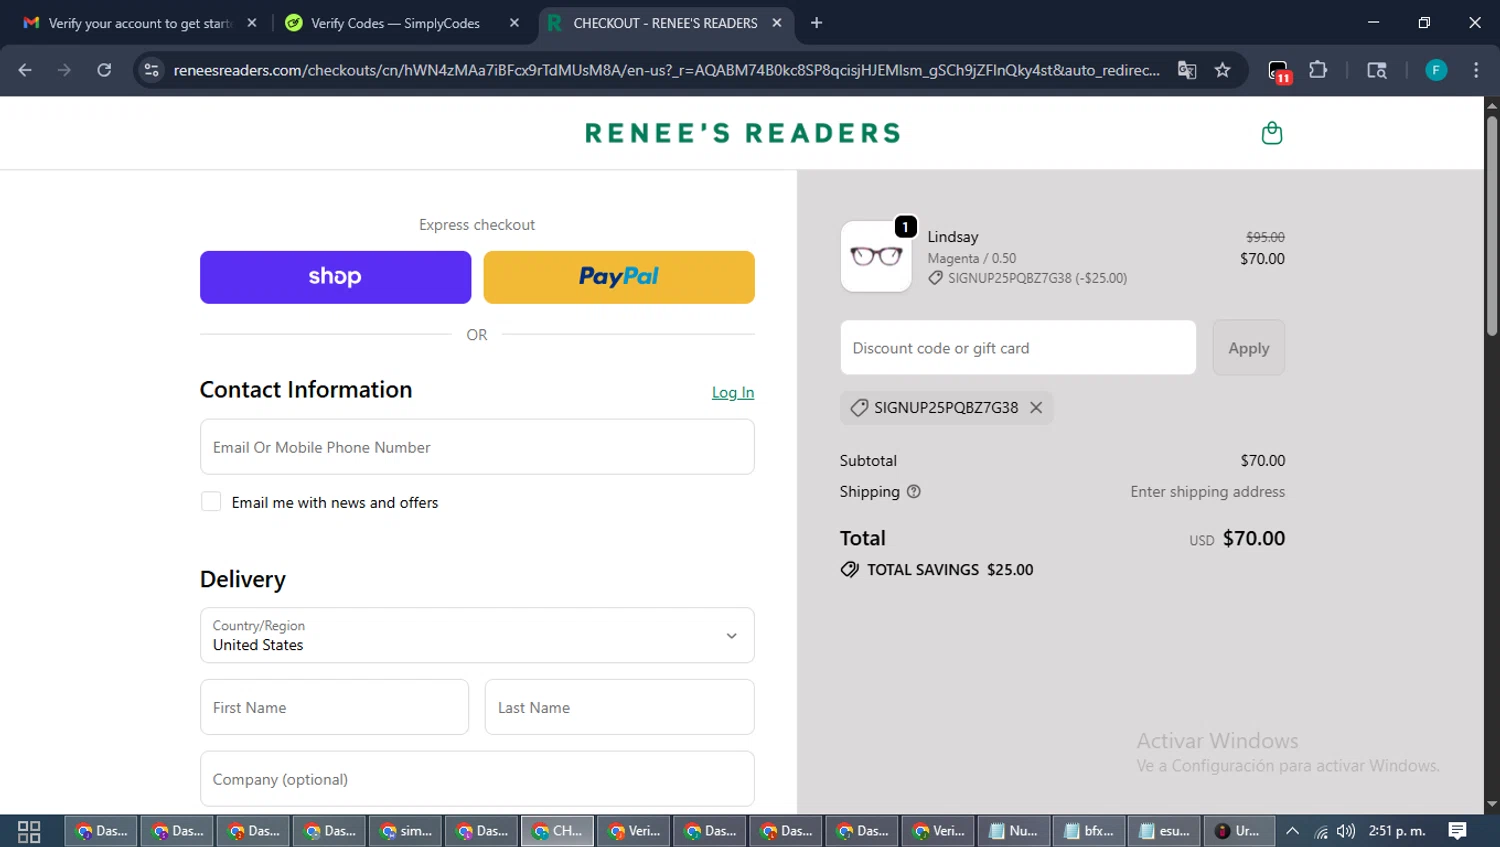Click the browser address bar URL
This screenshot has height=847, width=1500.
[666, 70]
